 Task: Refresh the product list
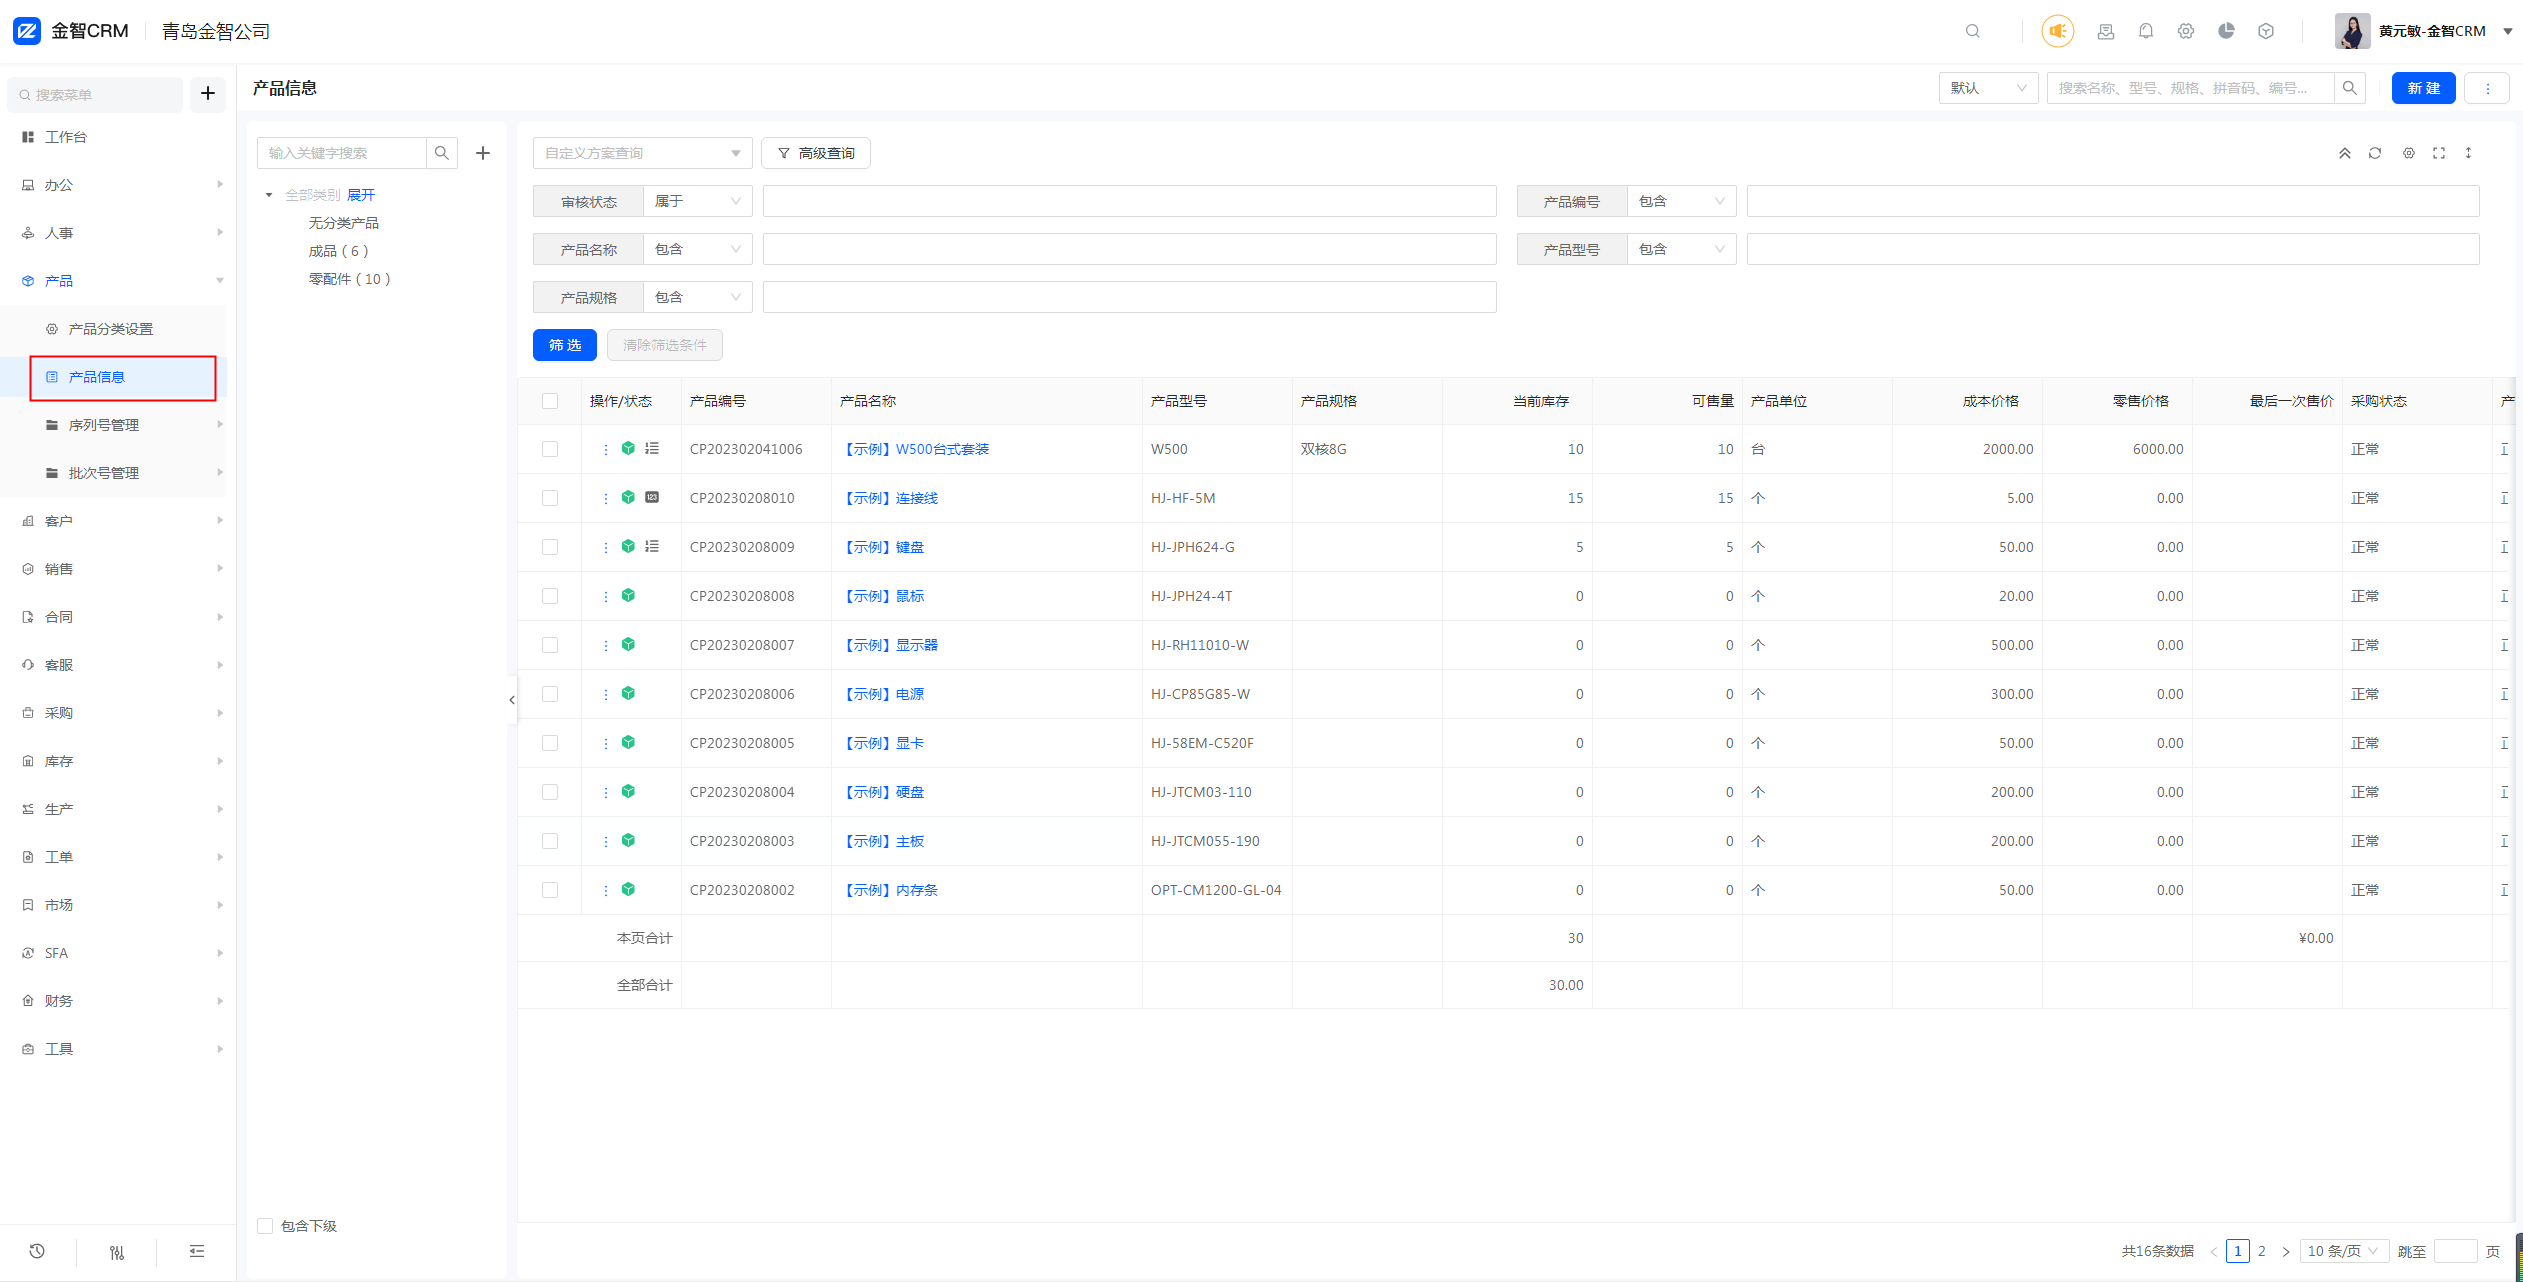point(2375,153)
